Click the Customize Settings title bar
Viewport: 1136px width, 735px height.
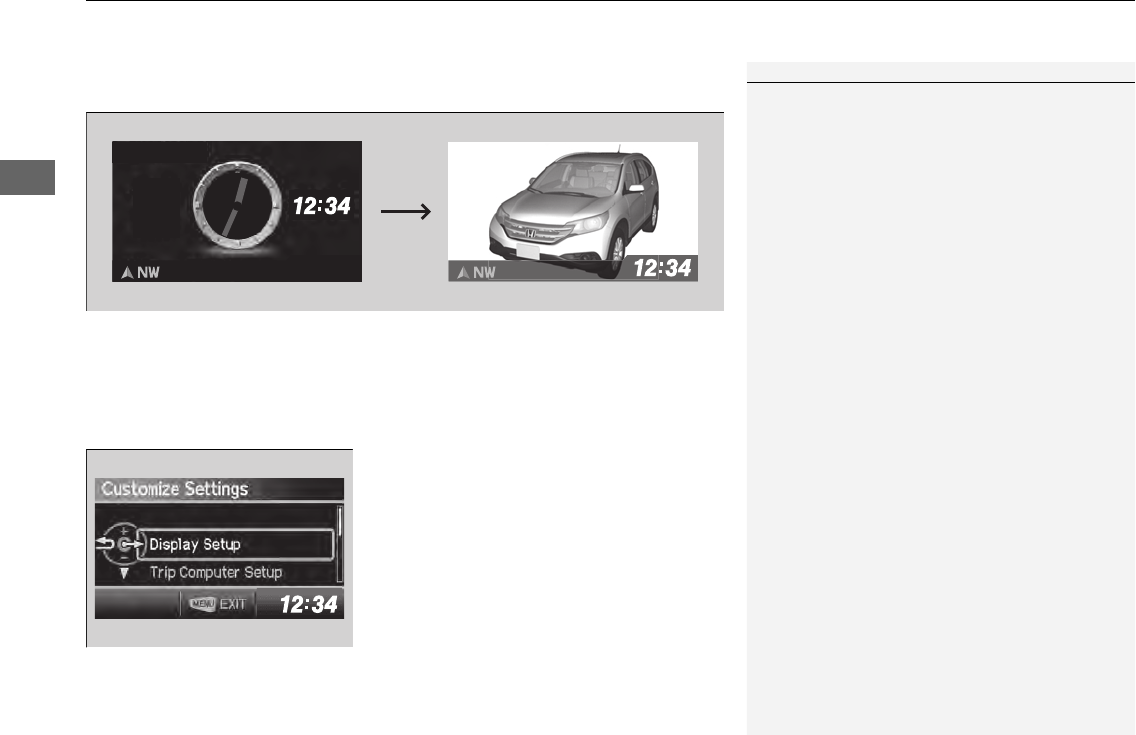coord(220,489)
